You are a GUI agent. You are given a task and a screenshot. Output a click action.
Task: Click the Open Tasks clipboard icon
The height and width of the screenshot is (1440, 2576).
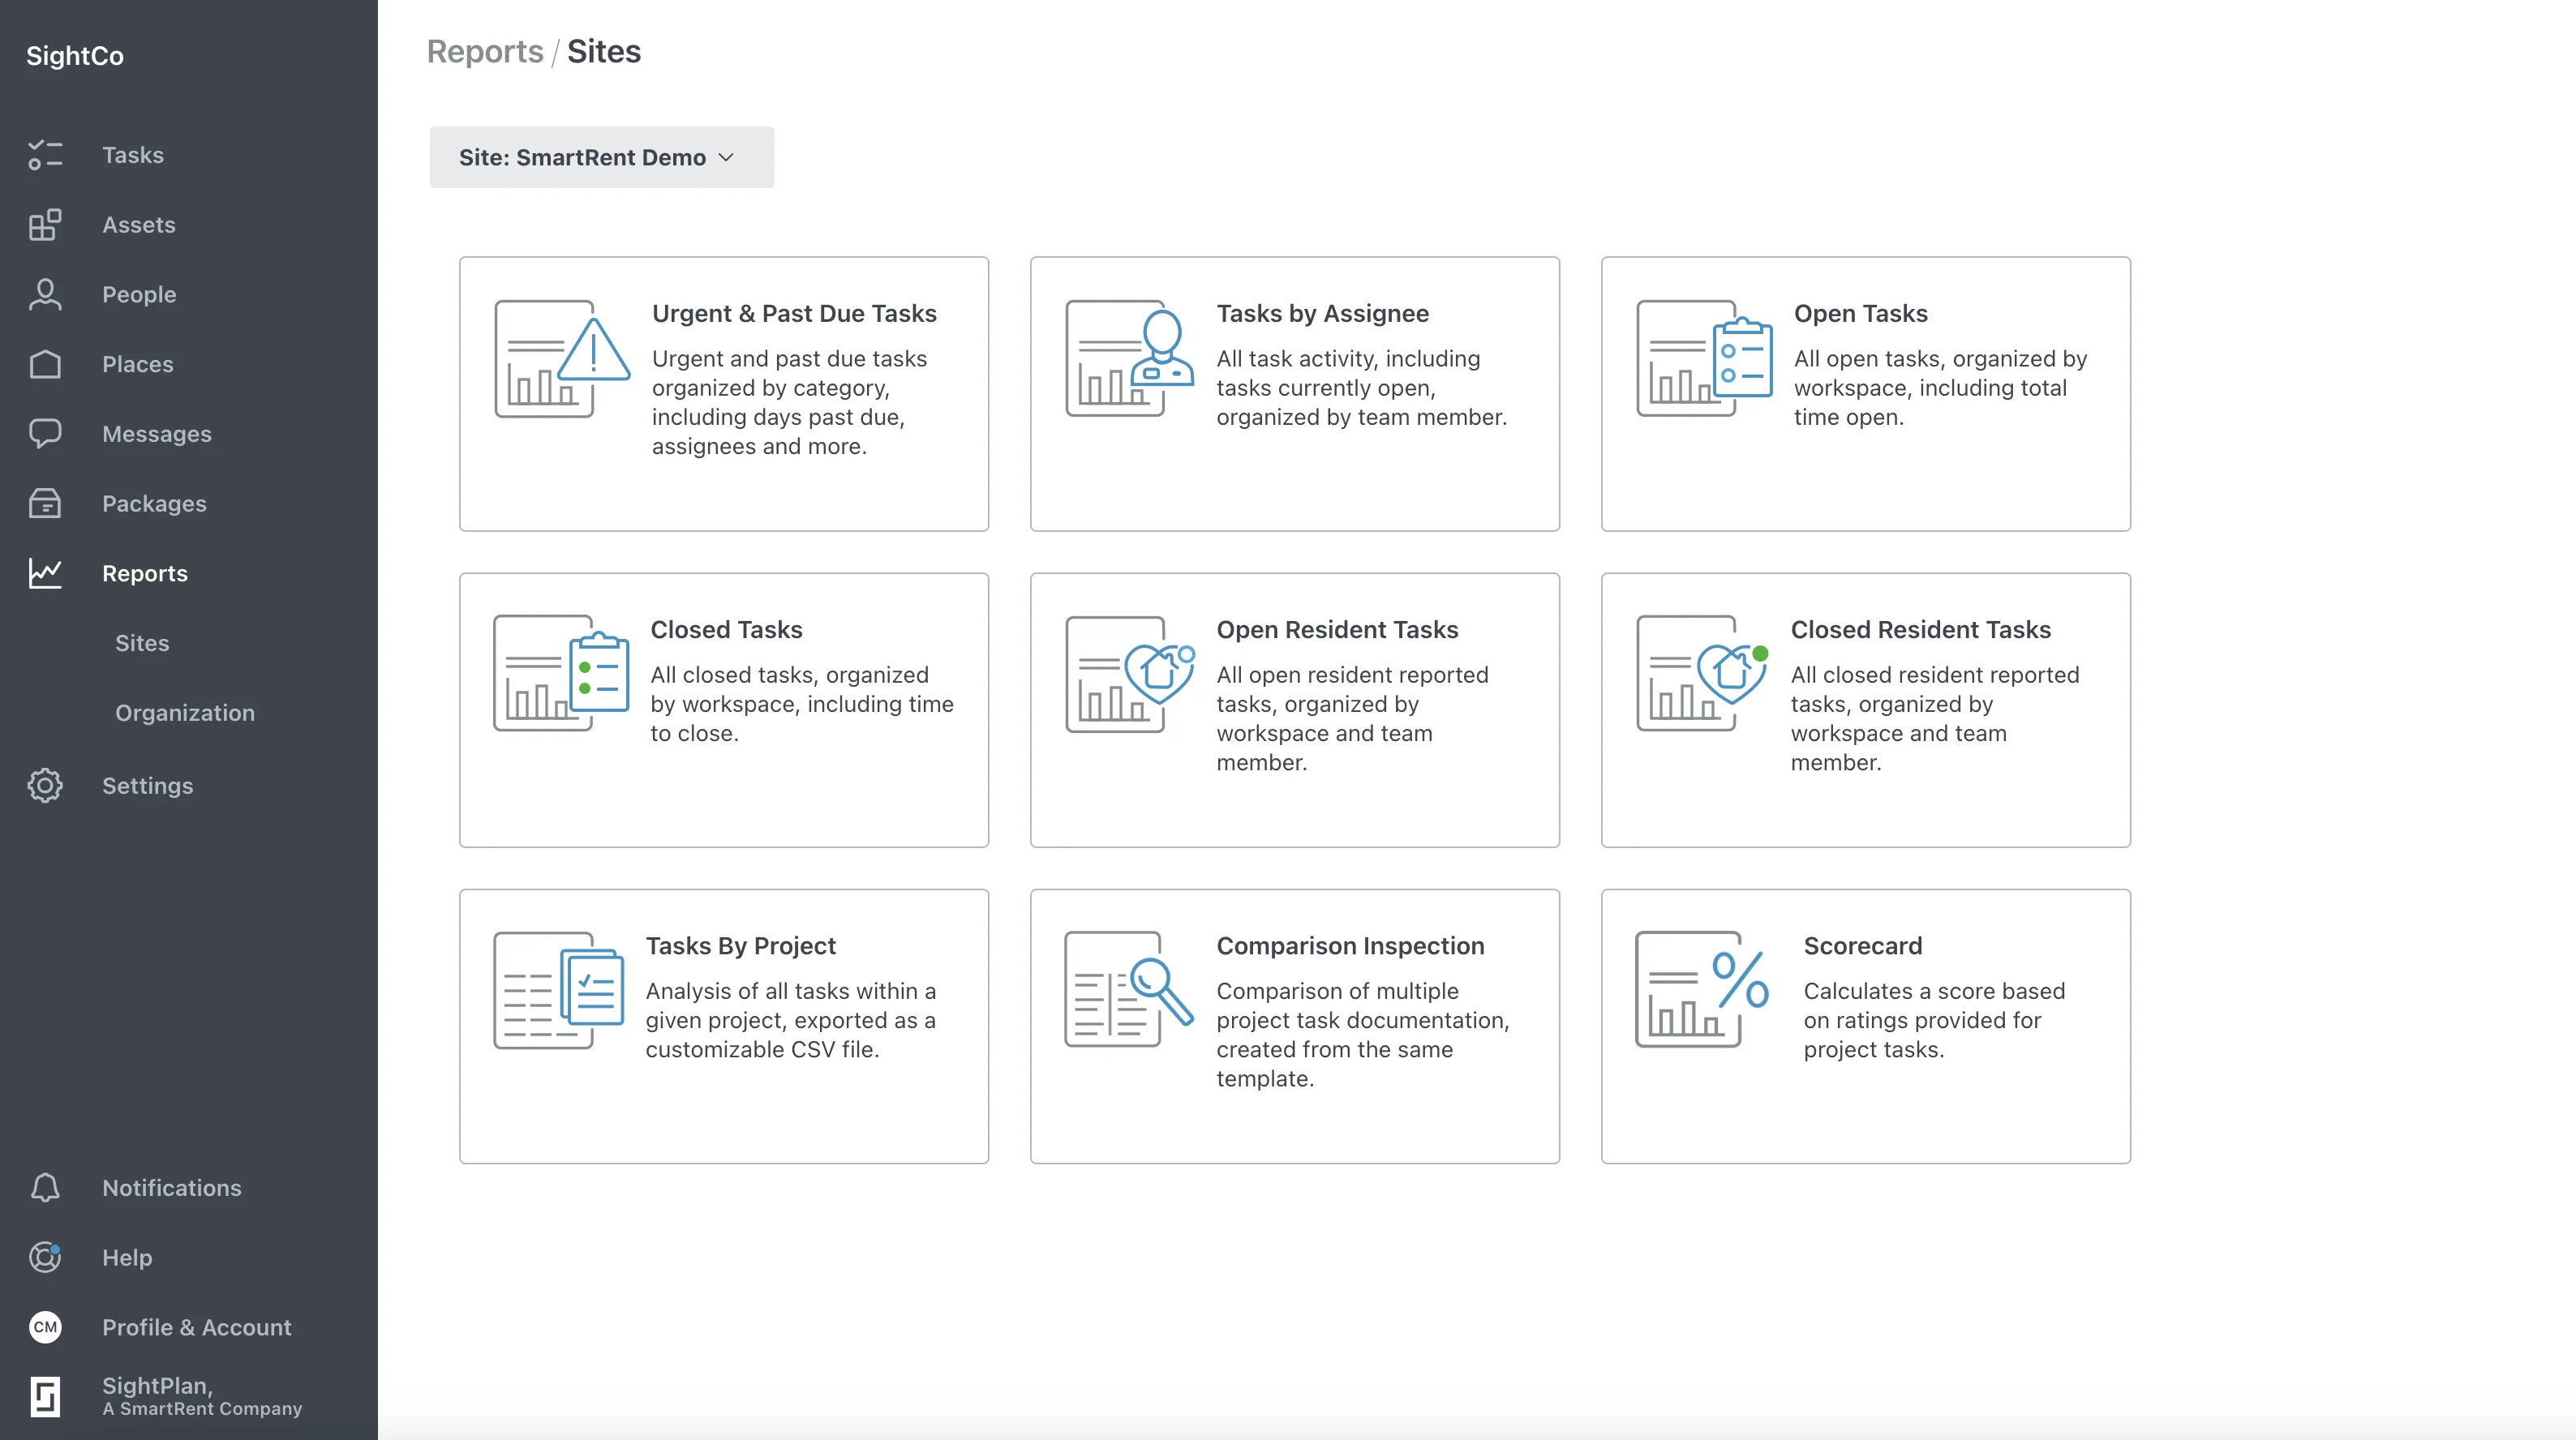click(x=1705, y=358)
